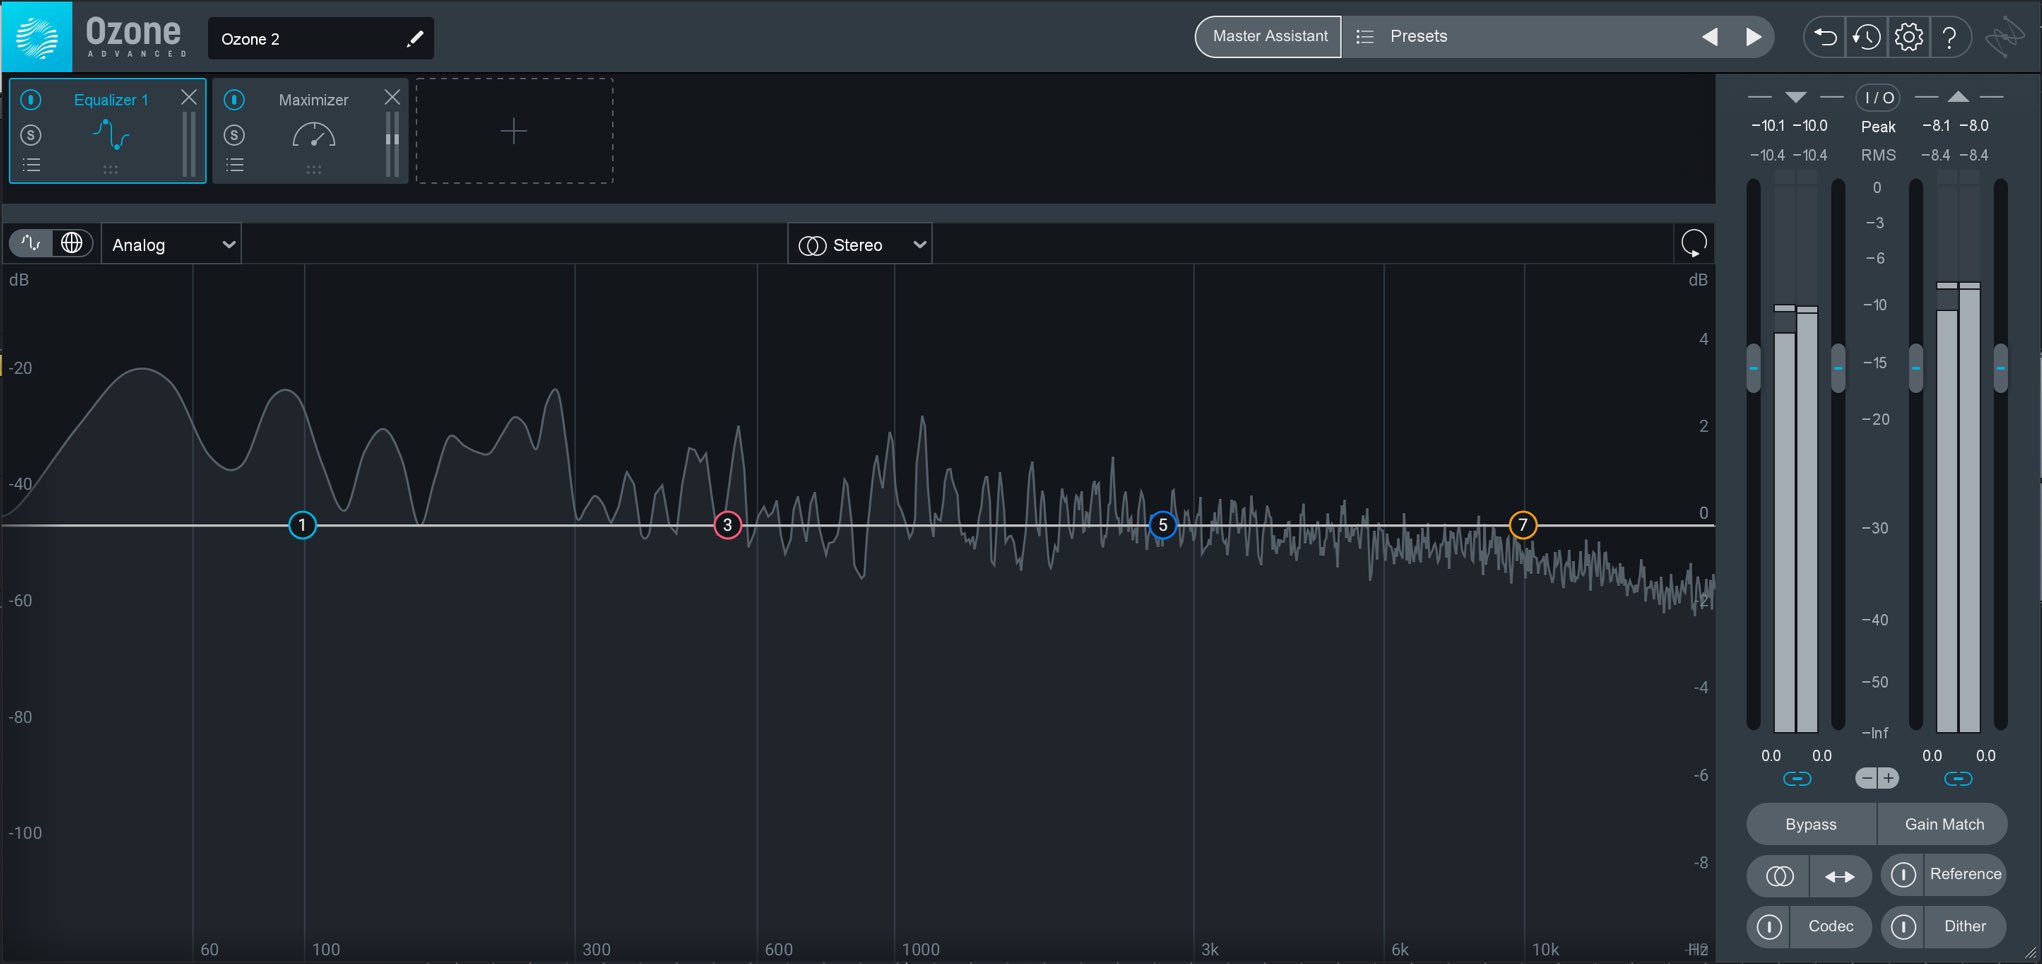Open the Analog mode dropdown
This screenshot has width=2042, height=964.
click(x=171, y=244)
